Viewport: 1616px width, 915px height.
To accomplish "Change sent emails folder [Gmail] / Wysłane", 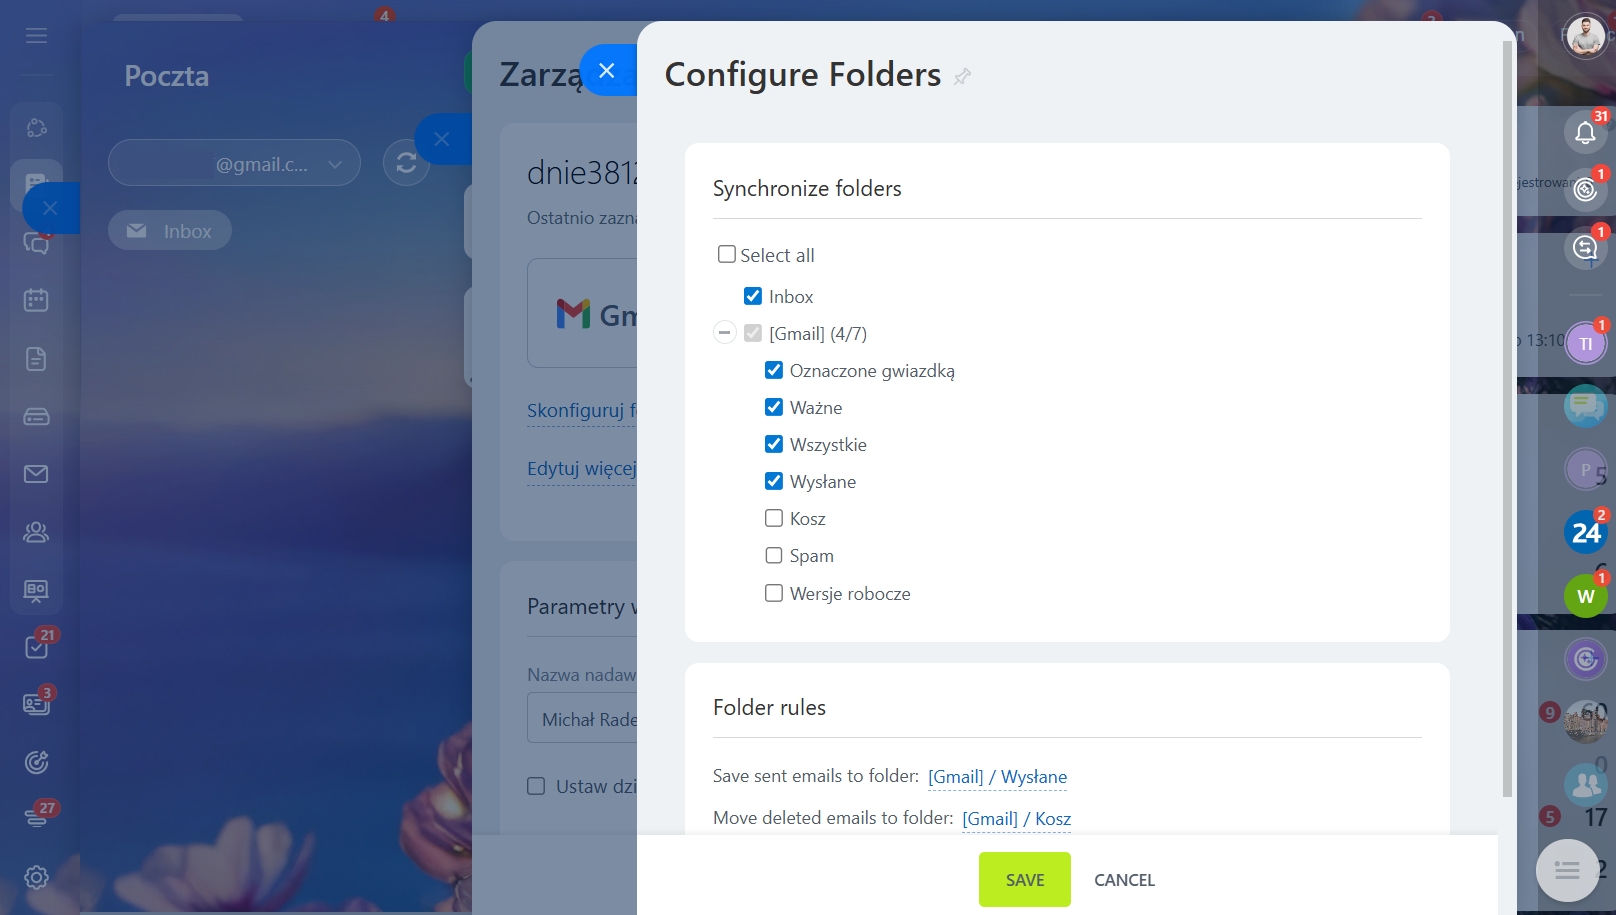I will [997, 777].
